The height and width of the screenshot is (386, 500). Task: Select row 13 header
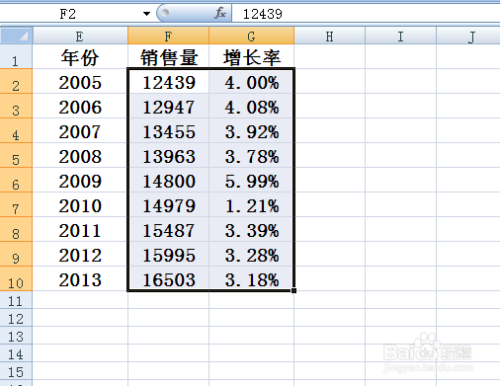[x=16, y=335]
